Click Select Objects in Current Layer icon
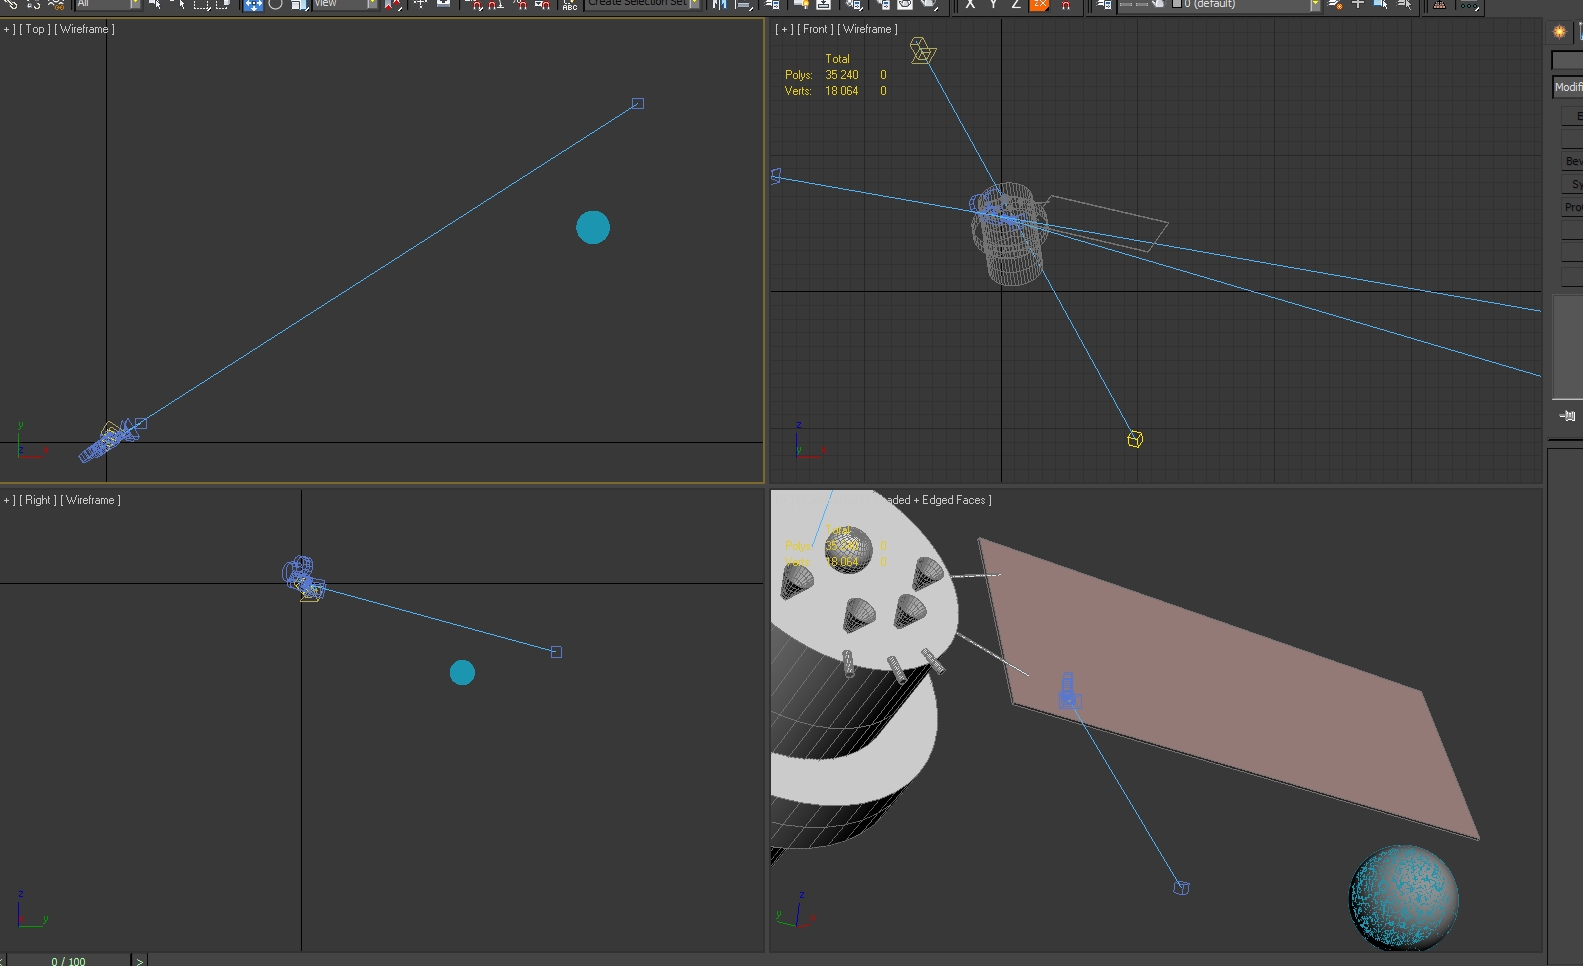1583x966 pixels. (1381, 4)
